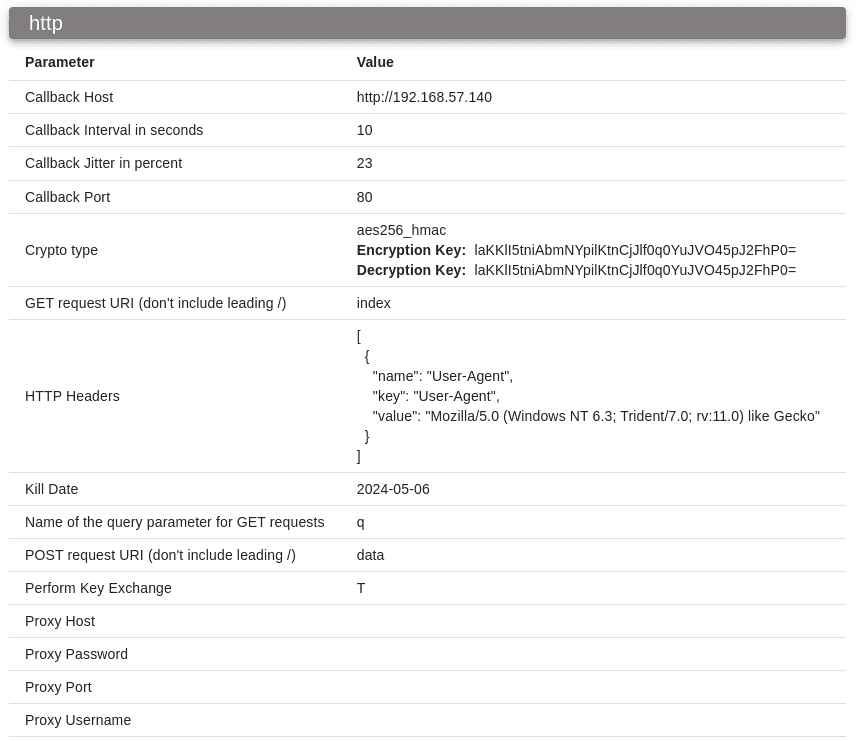Click the Proxy Port row label
This screenshot has height=741, width=866.
[58, 687]
